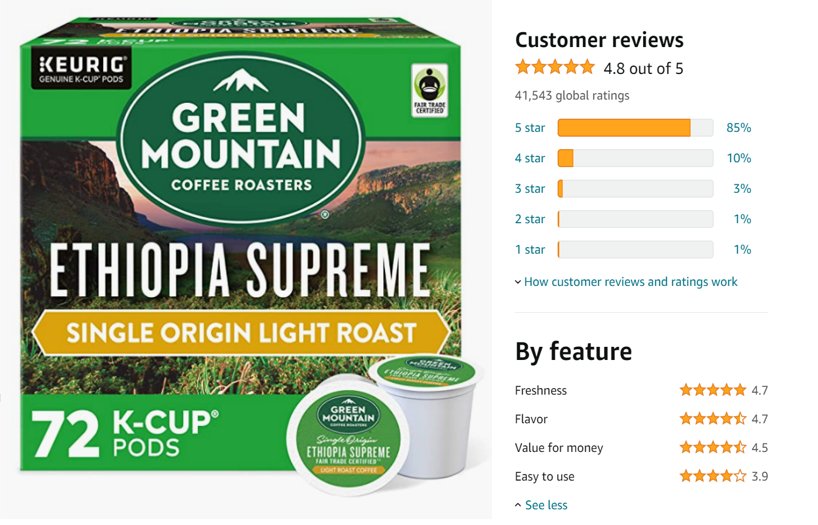The width and height of the screenshot is (818, 525).
Task: Click the Value for money stars
Action: [x=713, y=447]
